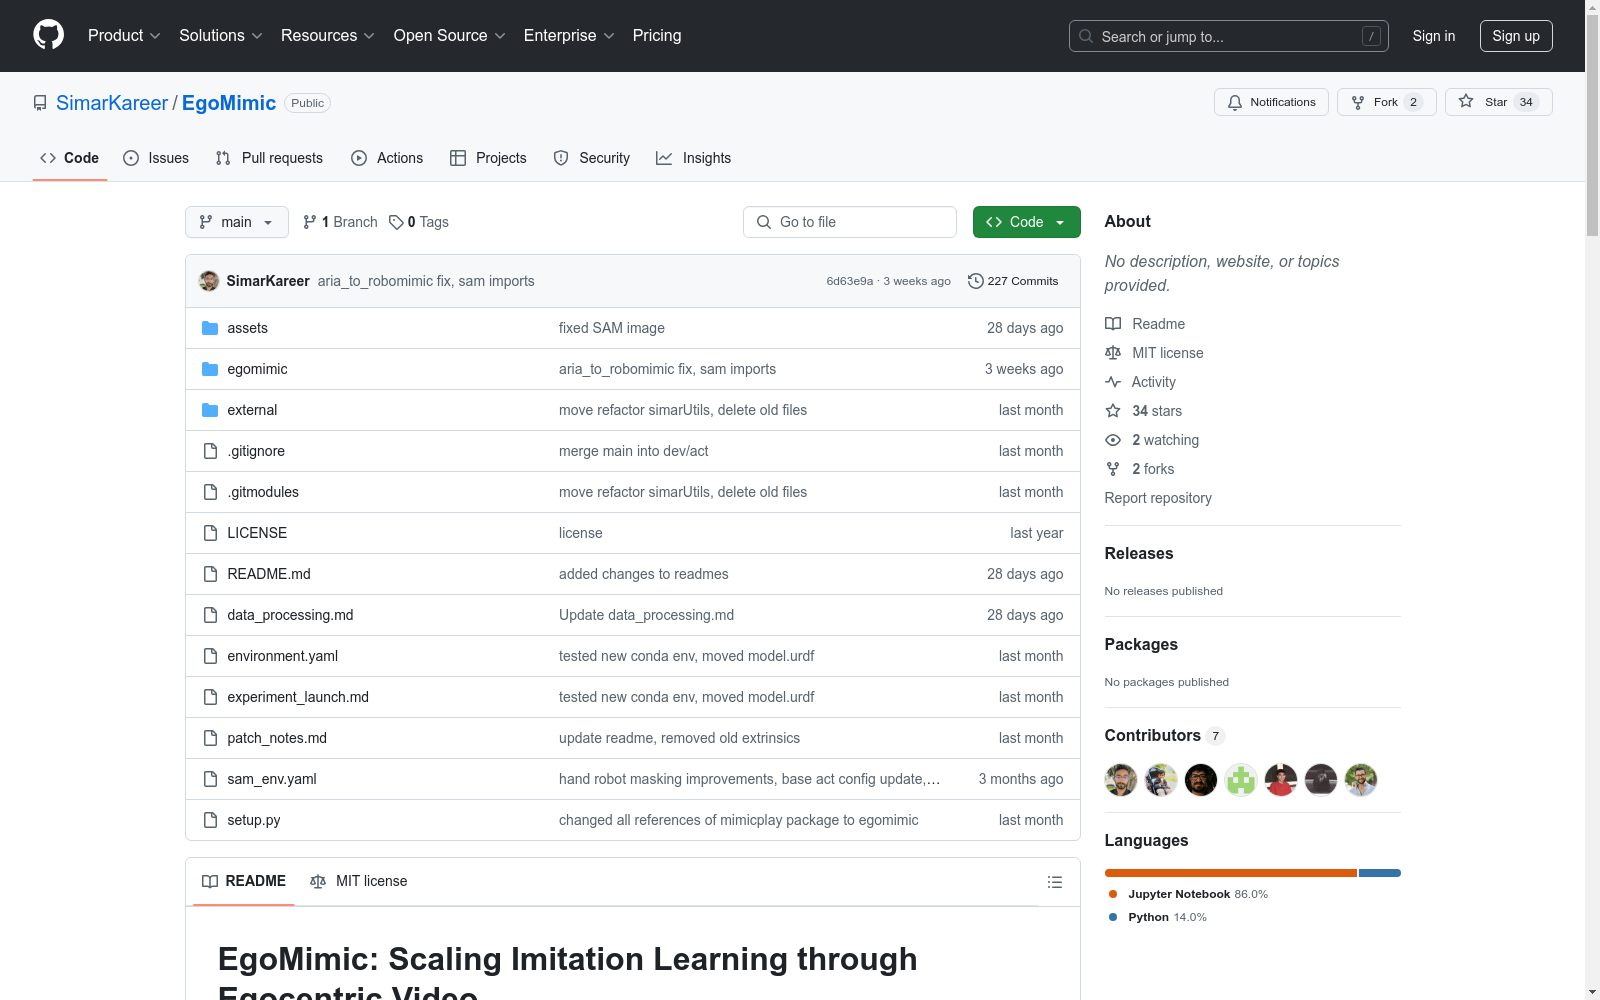
Task: Open the README outline list icon
Action: coord(1055,882)
